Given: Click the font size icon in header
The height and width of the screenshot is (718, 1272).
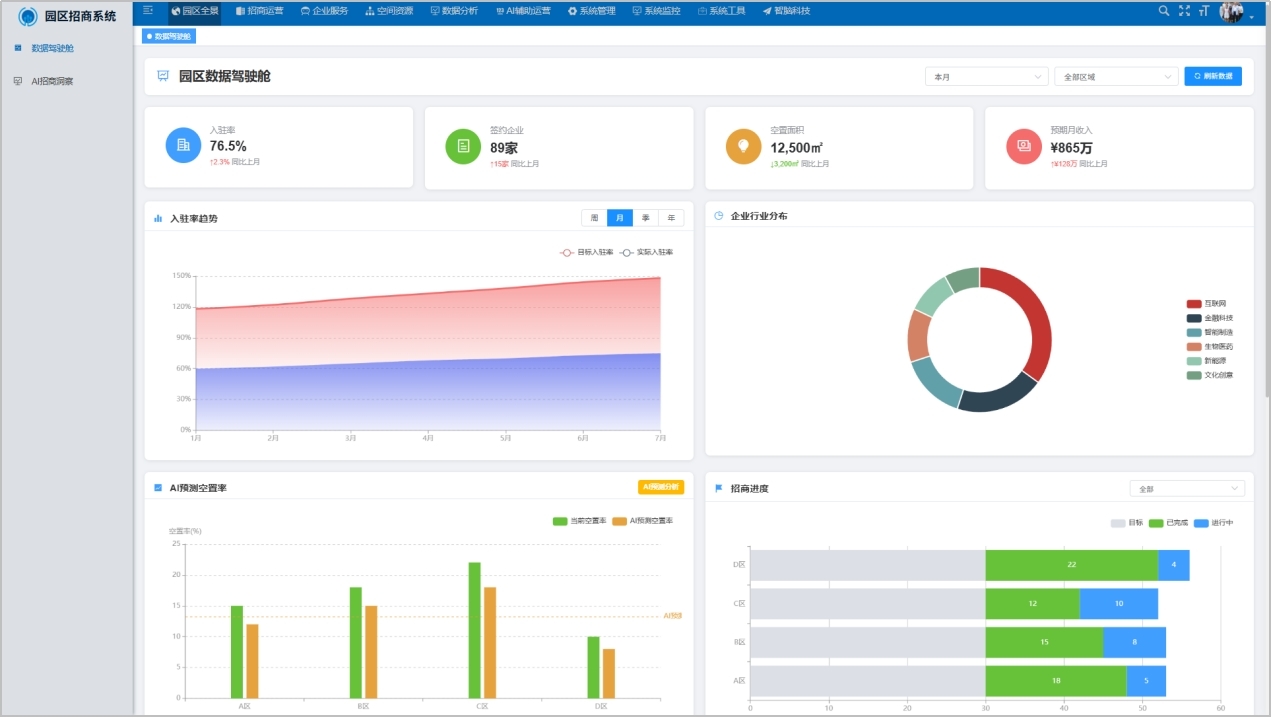Looking at the screenshot, I should point(1204,11).
